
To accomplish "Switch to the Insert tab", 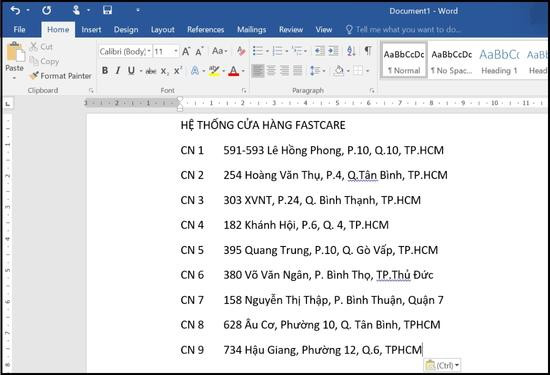I will tap(91, 30).
